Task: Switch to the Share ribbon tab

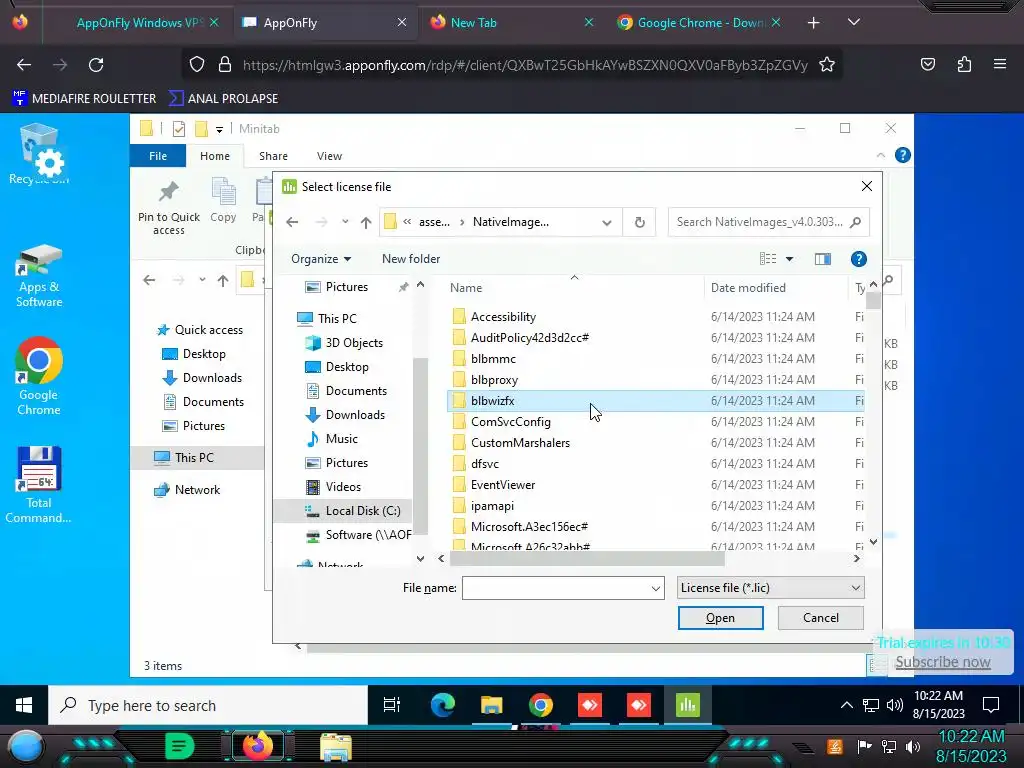Action: click(273, 156)
